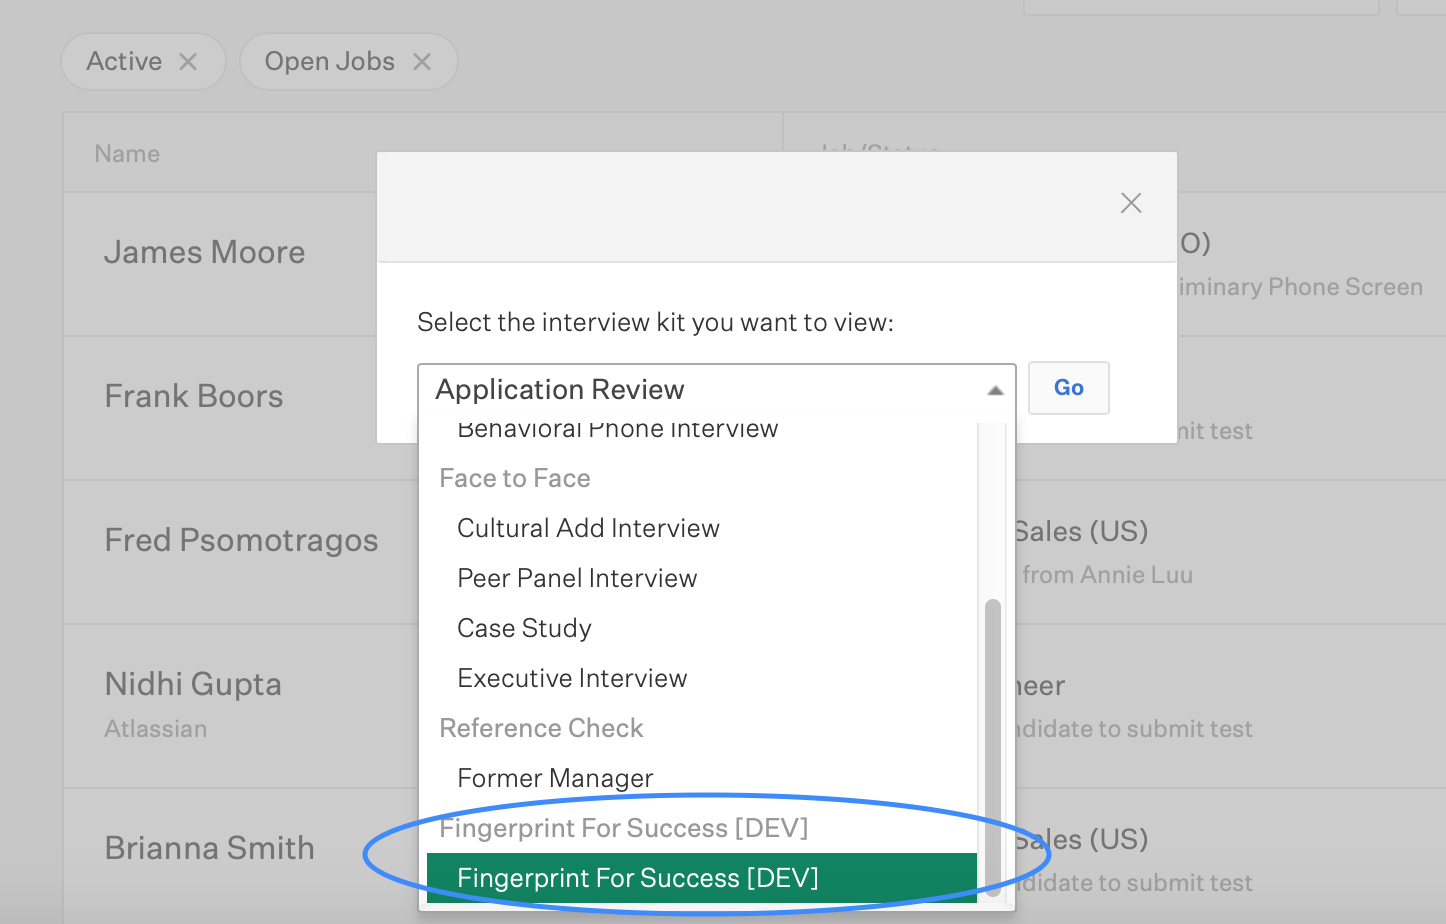1446x924 pixels.
Task: Collapse the Application Review dropdown arrow
Action: (995, 390)
